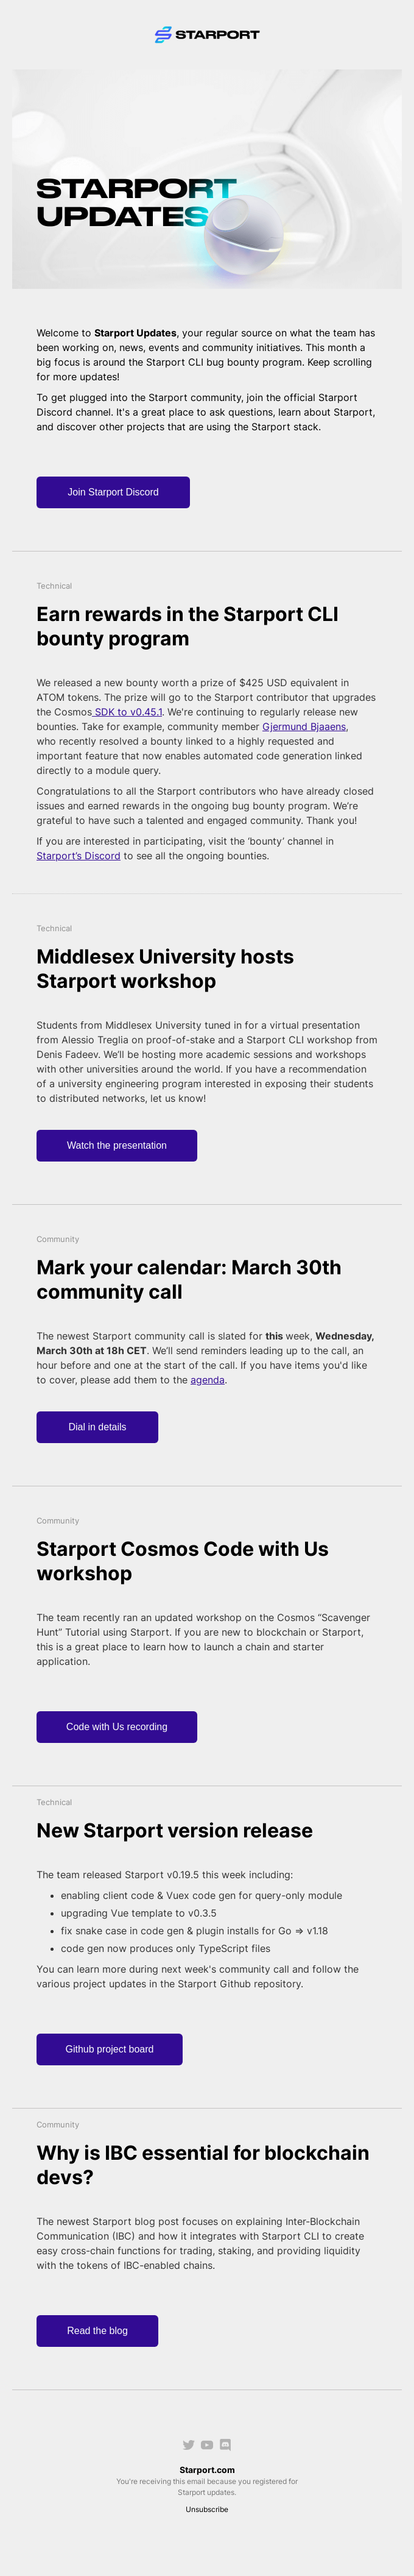The height and width of the screenshot is (2576, 414).
Task: Open the Code with Us recording
Action: pyautogui.click(x=116, y=1726)
